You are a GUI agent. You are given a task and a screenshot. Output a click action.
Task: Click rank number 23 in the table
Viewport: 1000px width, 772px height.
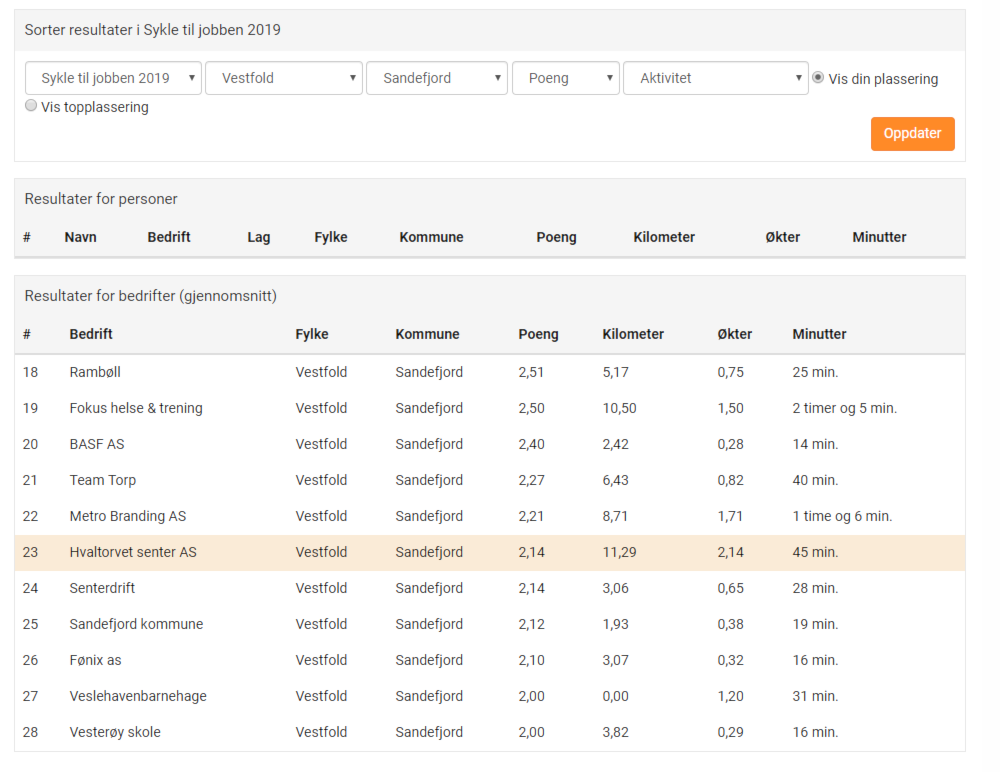31,553
